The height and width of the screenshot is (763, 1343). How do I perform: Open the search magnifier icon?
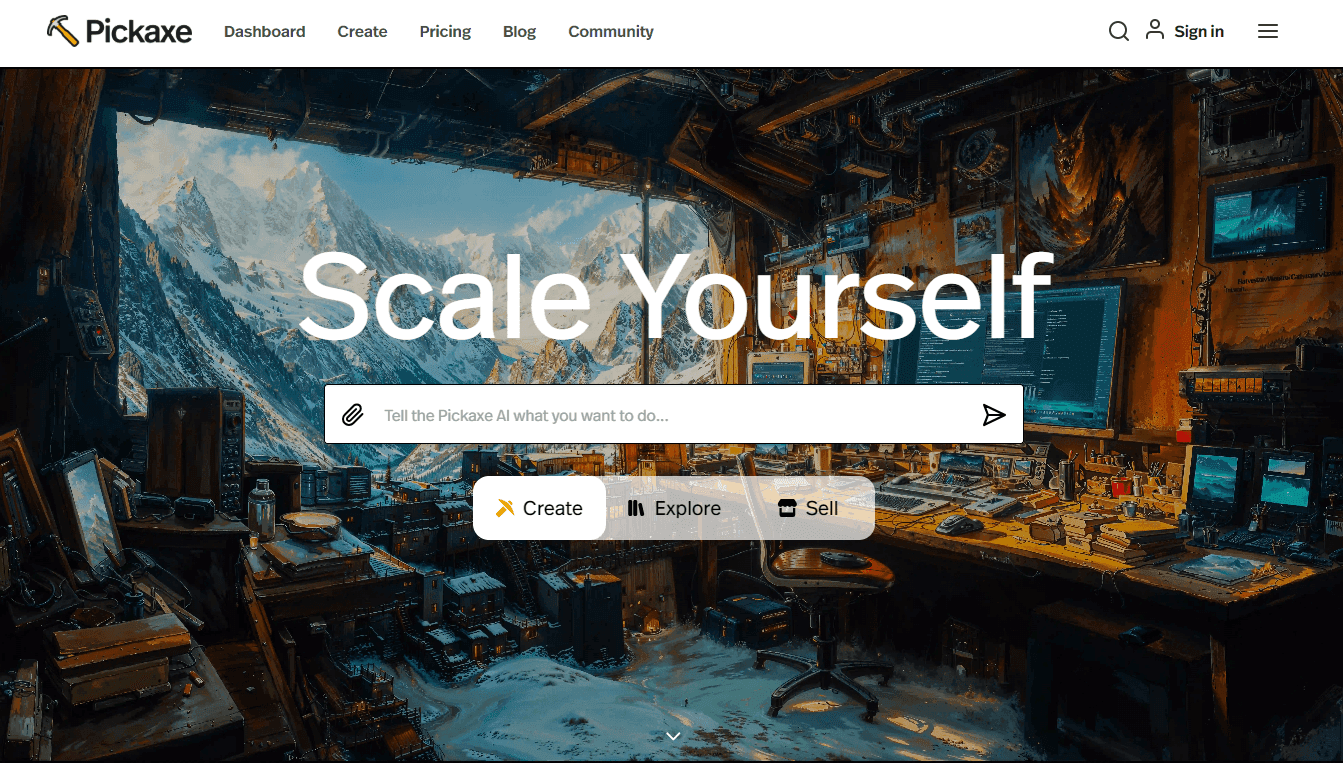(x=1118, y=31)
